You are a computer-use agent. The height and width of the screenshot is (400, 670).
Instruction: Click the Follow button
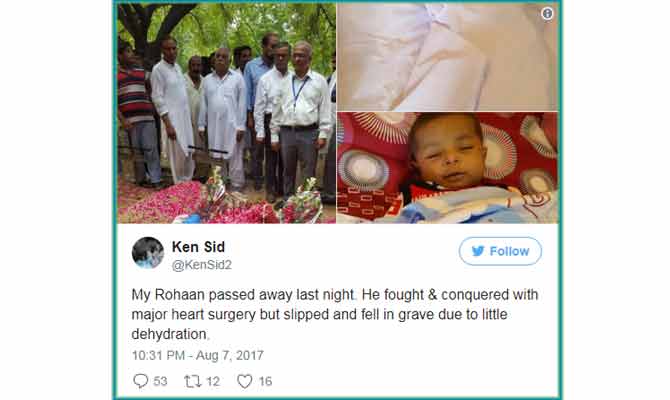pyautogui.click(x=500, y=251)
